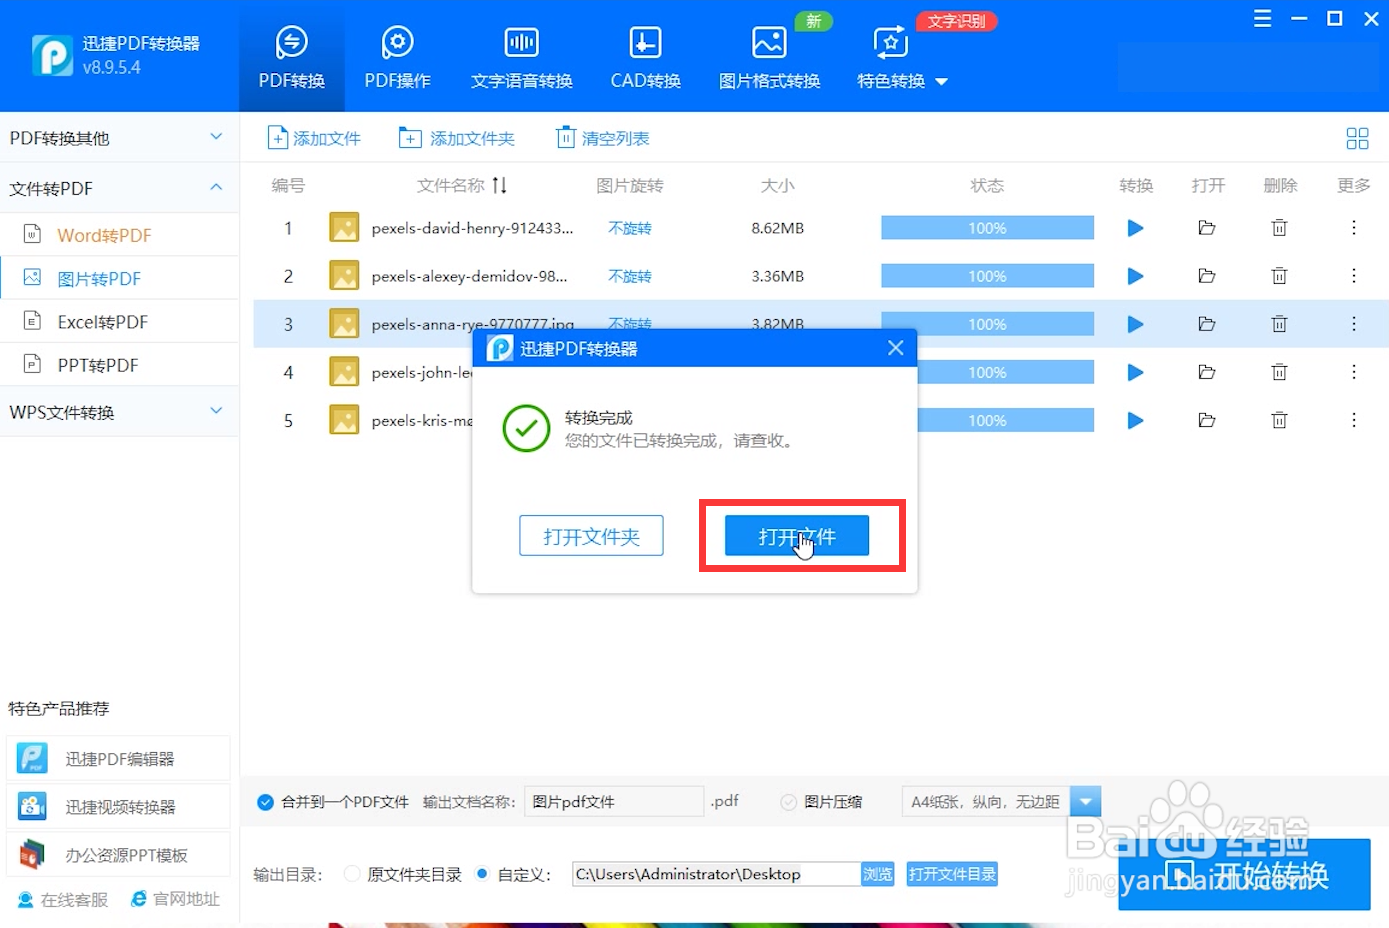Image resolution: width=1389 pixels, height=928 pixels.
Task: Contact 在线客服 support
Action: [x=63, y=900]
